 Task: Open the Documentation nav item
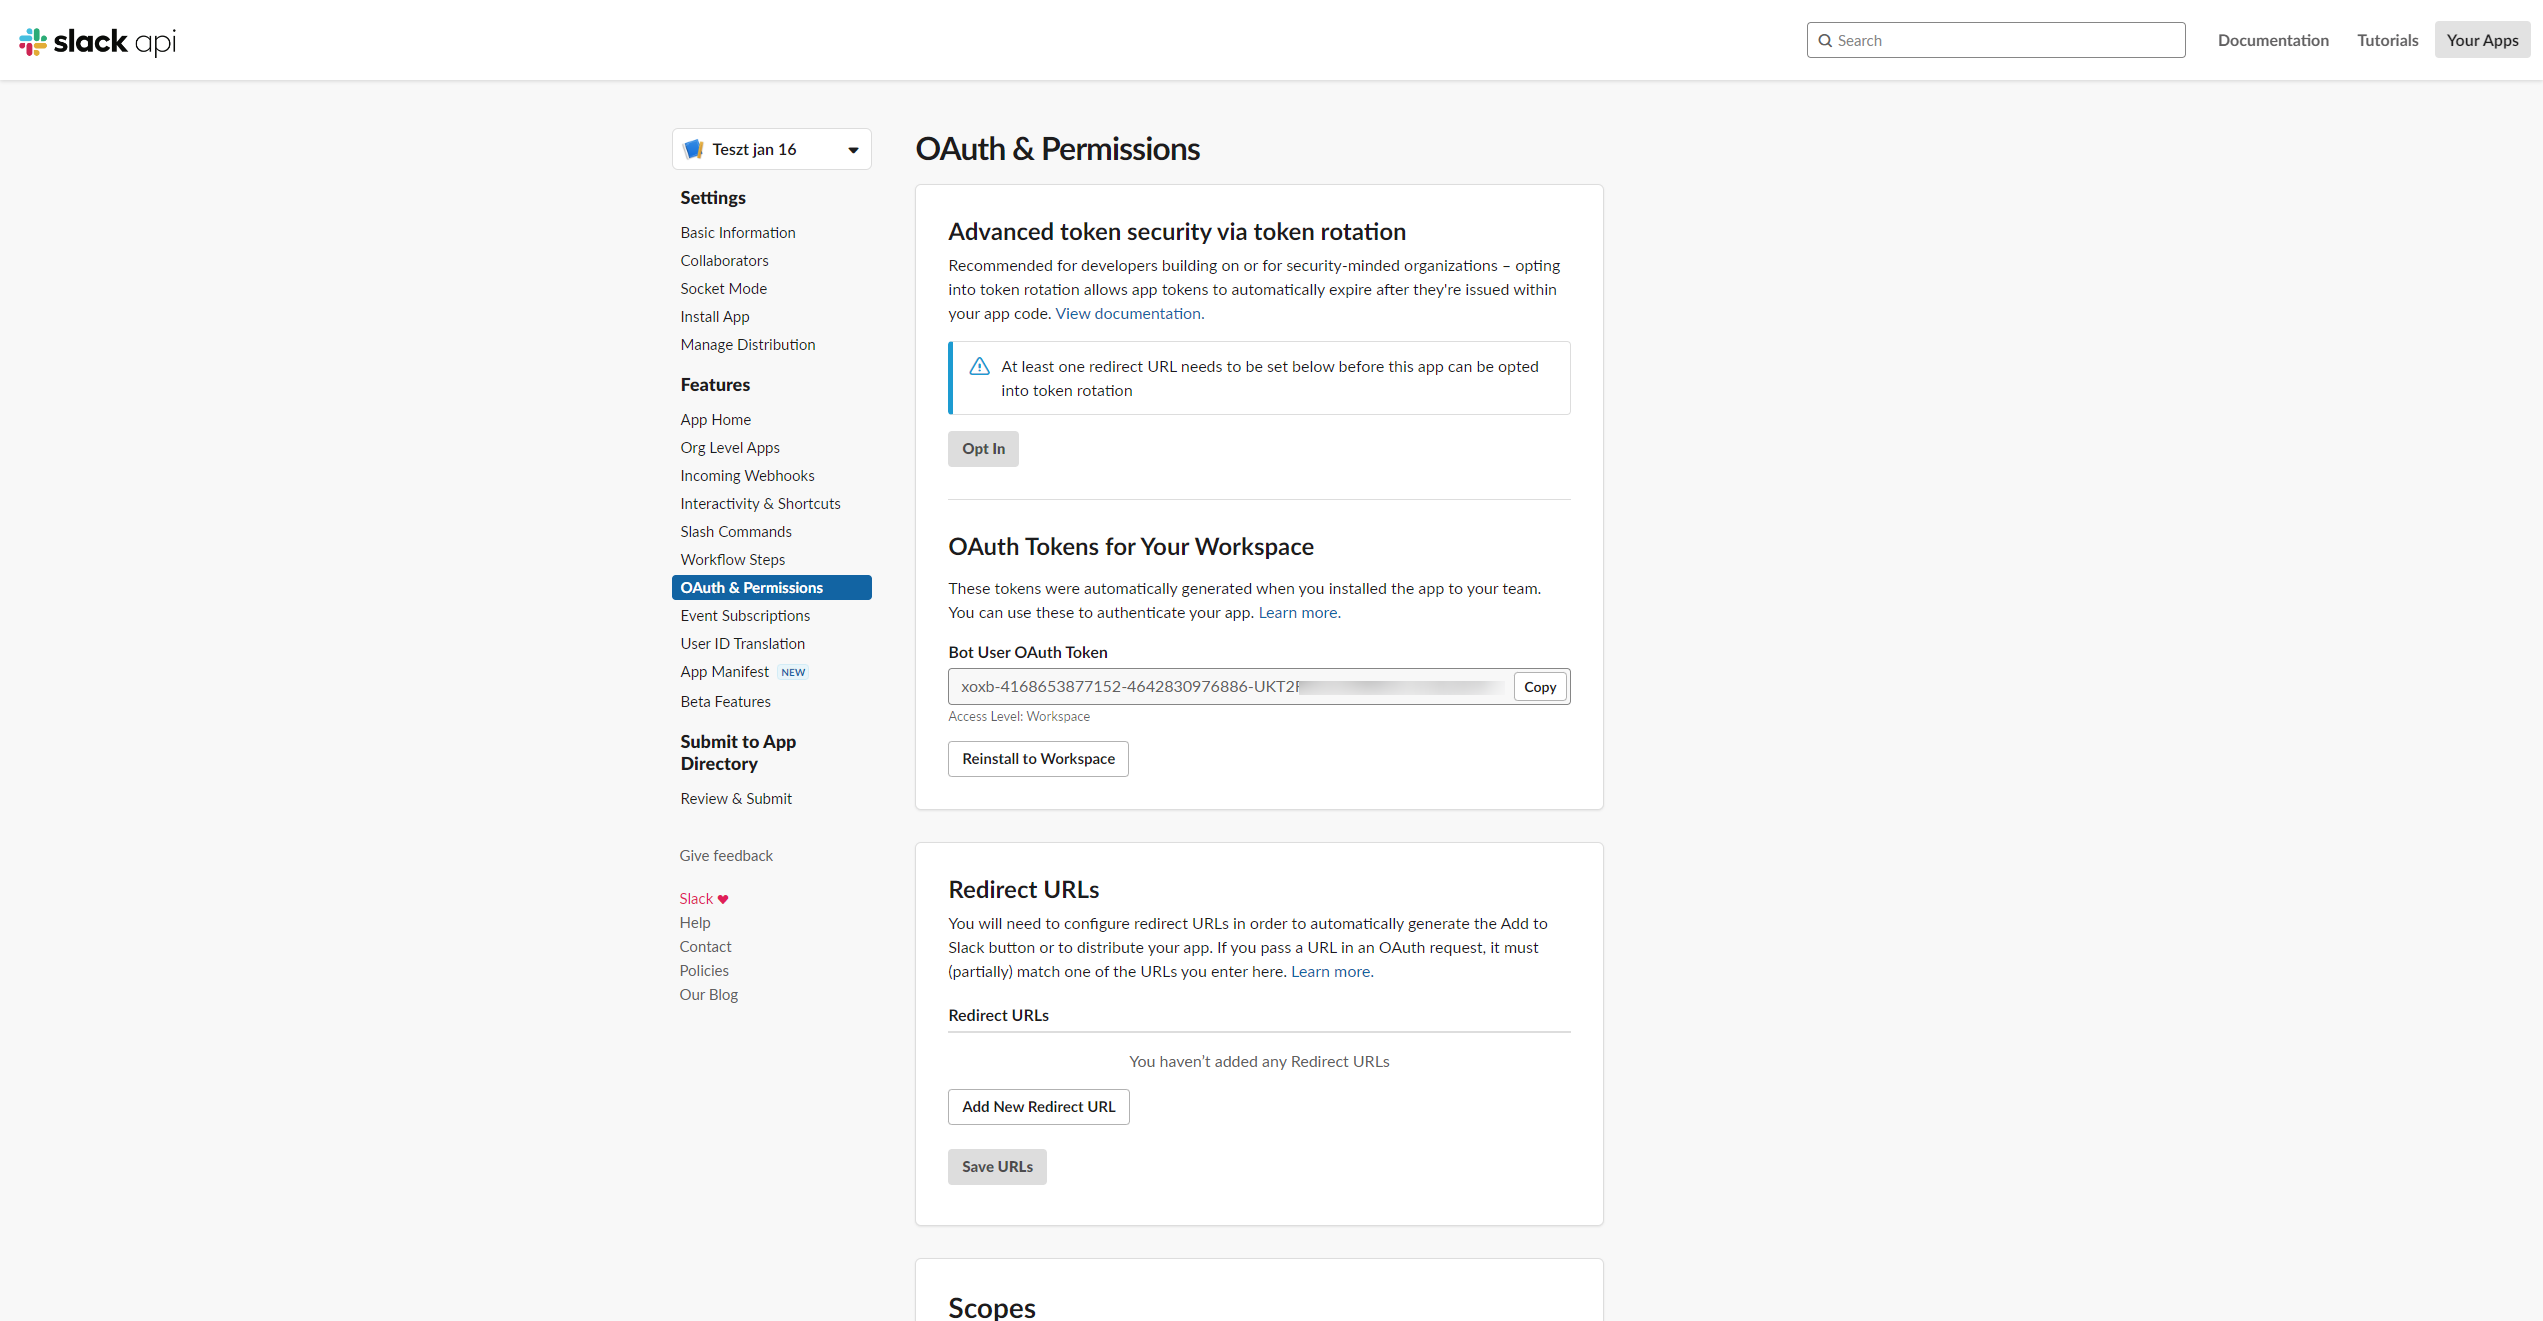pos(2272,40)
